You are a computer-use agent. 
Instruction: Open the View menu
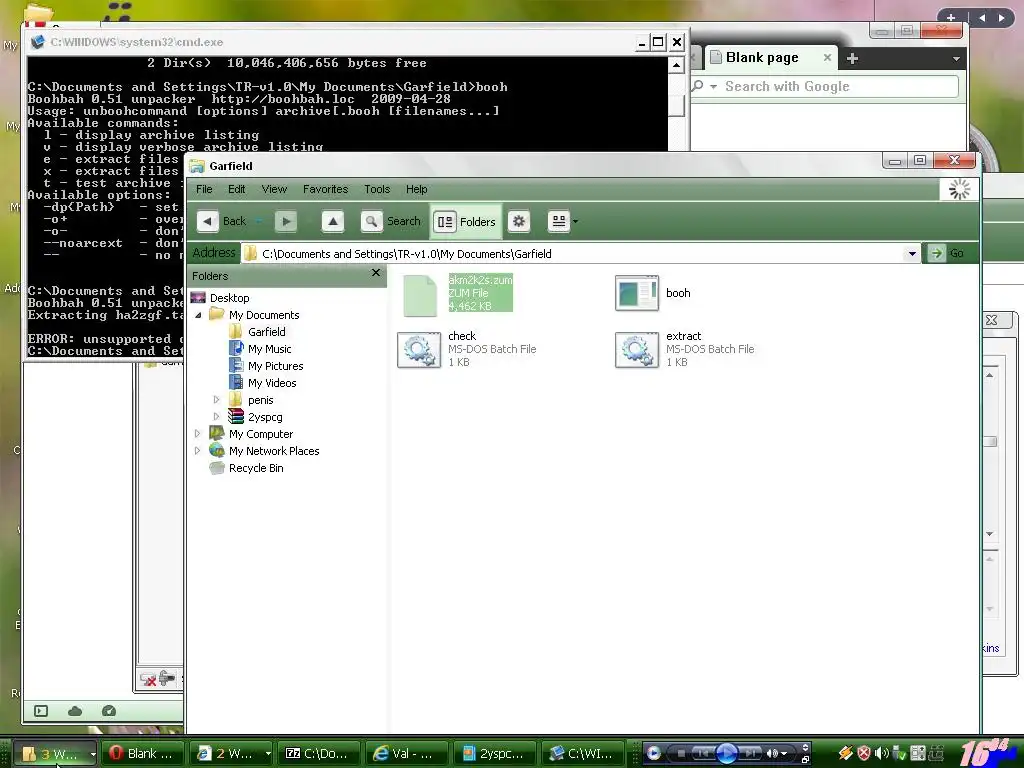point(274,189)
